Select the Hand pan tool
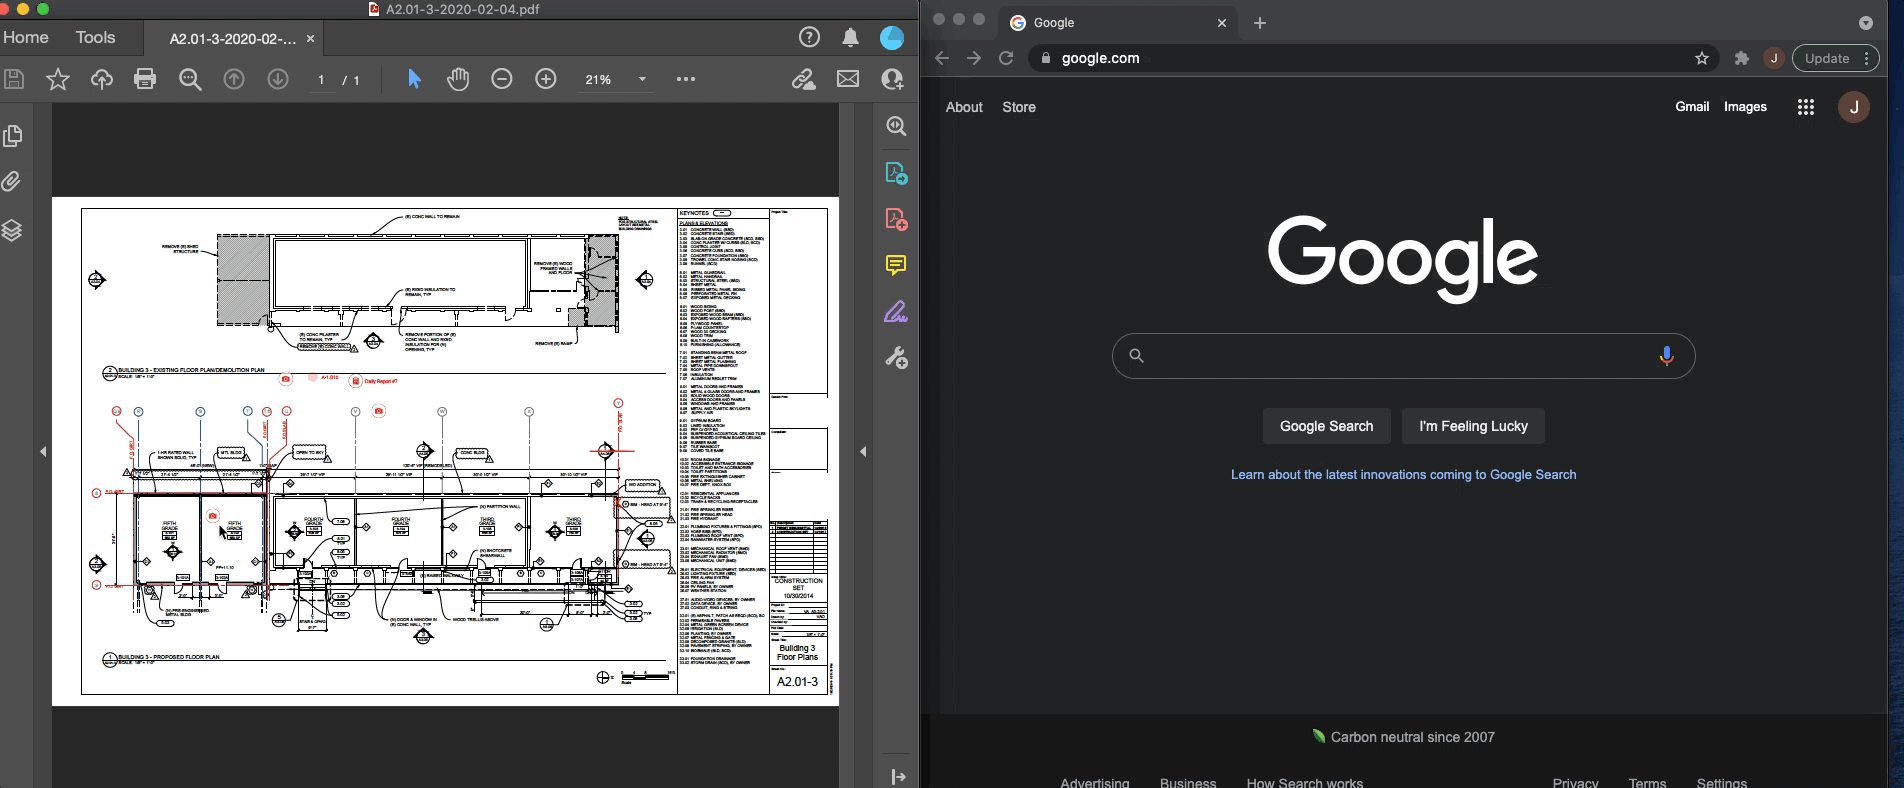The image size is (1904, 788). [458, 79]
